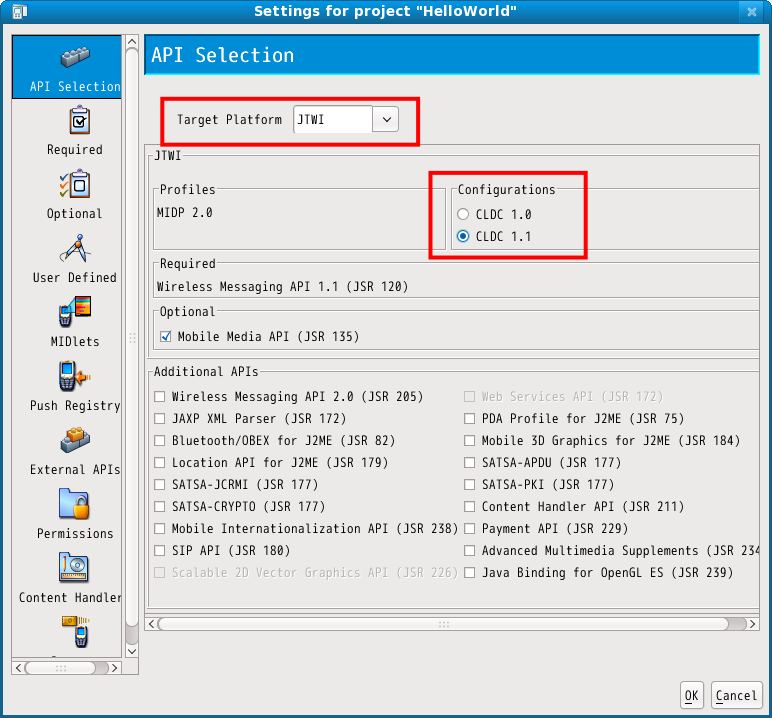This screenshot has width=772, height=718.
Task: Open the Required settings icon
Action: 74,123
